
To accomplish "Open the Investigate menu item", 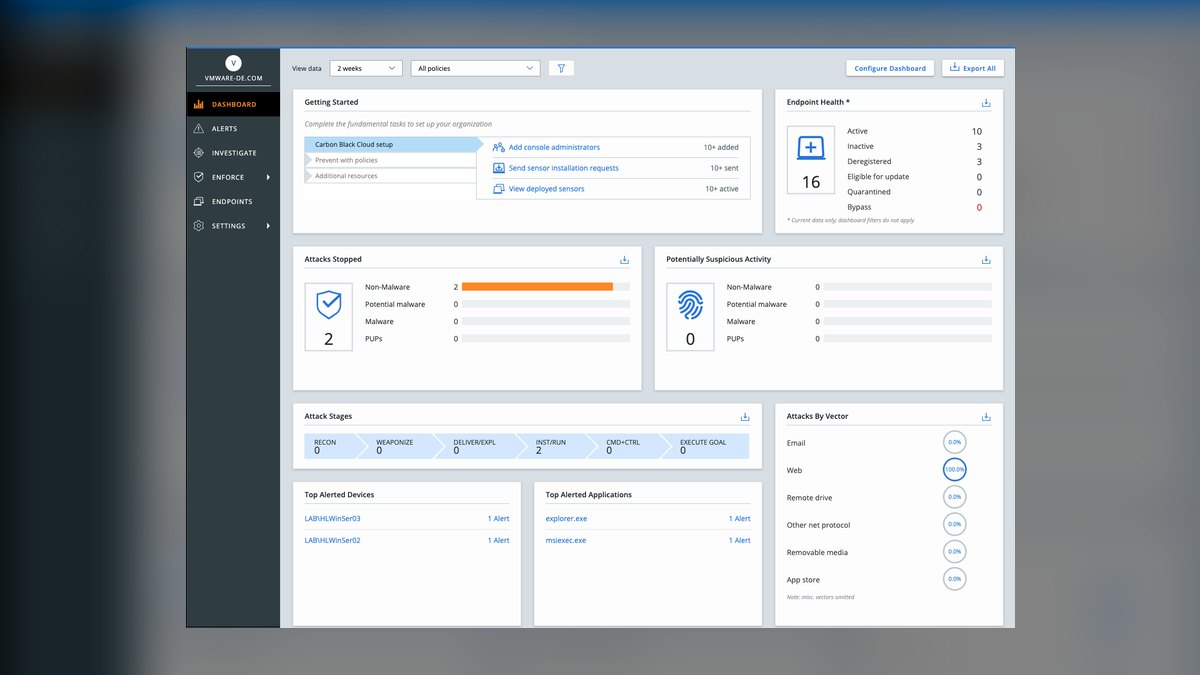I will 233,153.
